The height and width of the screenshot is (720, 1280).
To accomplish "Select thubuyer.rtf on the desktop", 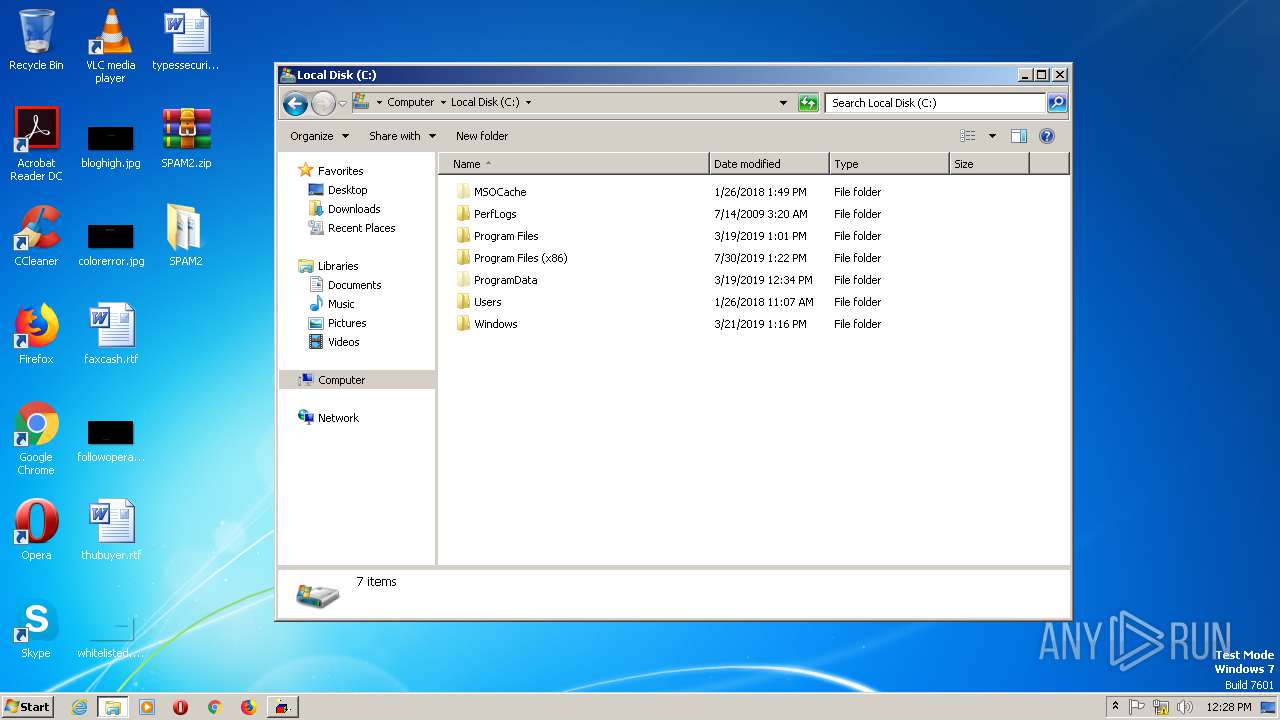I will tap(110, 530).
